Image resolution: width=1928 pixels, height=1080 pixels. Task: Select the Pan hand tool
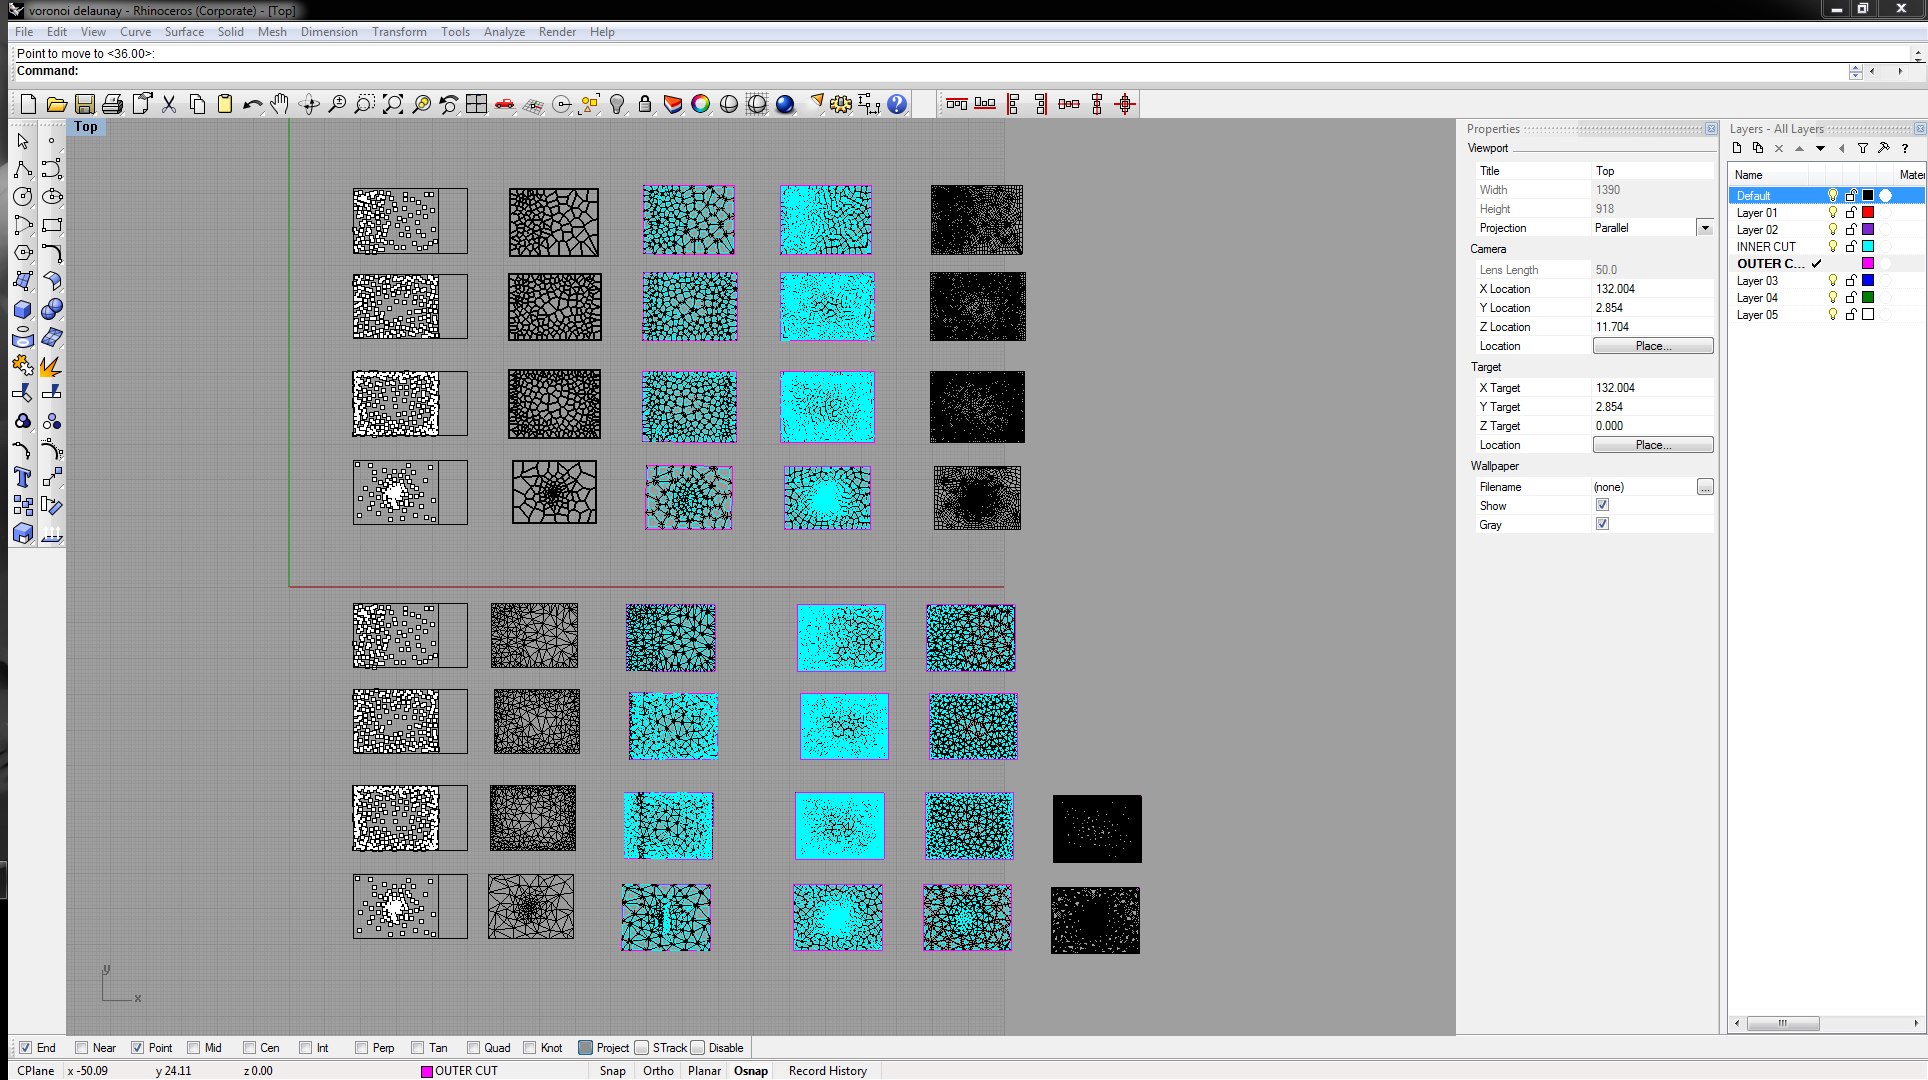pyautogui.click(x=280, y=104)
